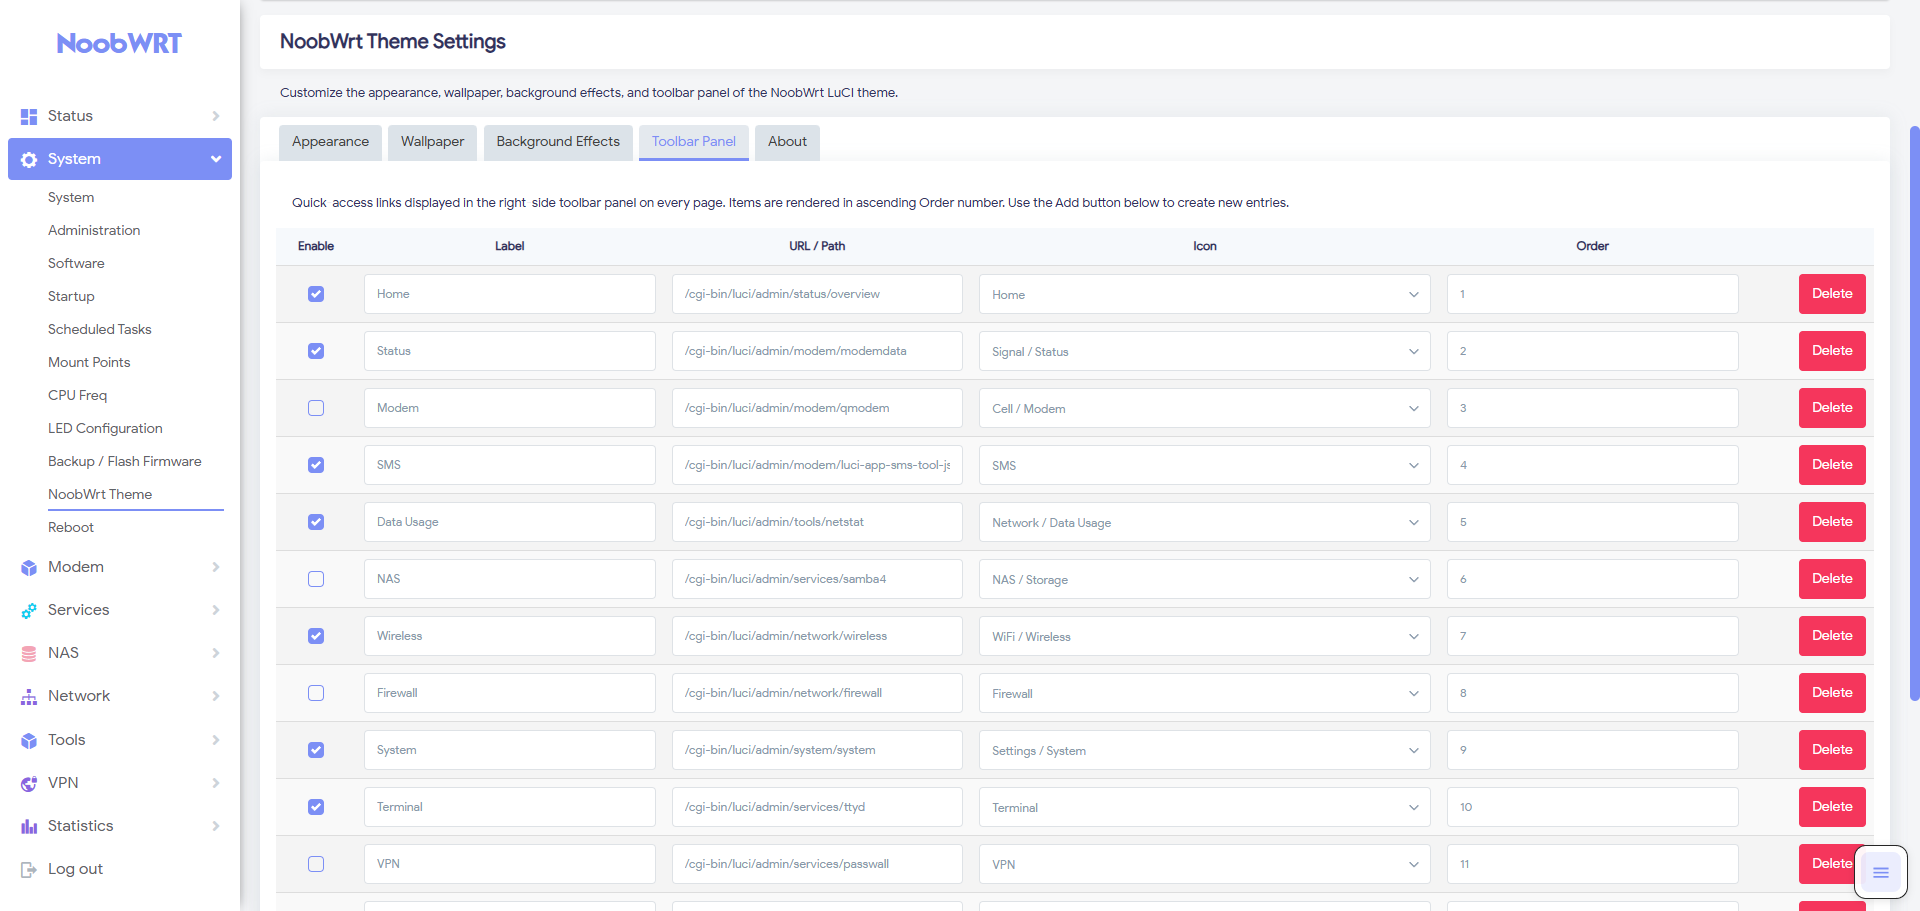Open Backup / Flash Firmware page
Screen dimensions: 1920x911
(x=125, y=461)
